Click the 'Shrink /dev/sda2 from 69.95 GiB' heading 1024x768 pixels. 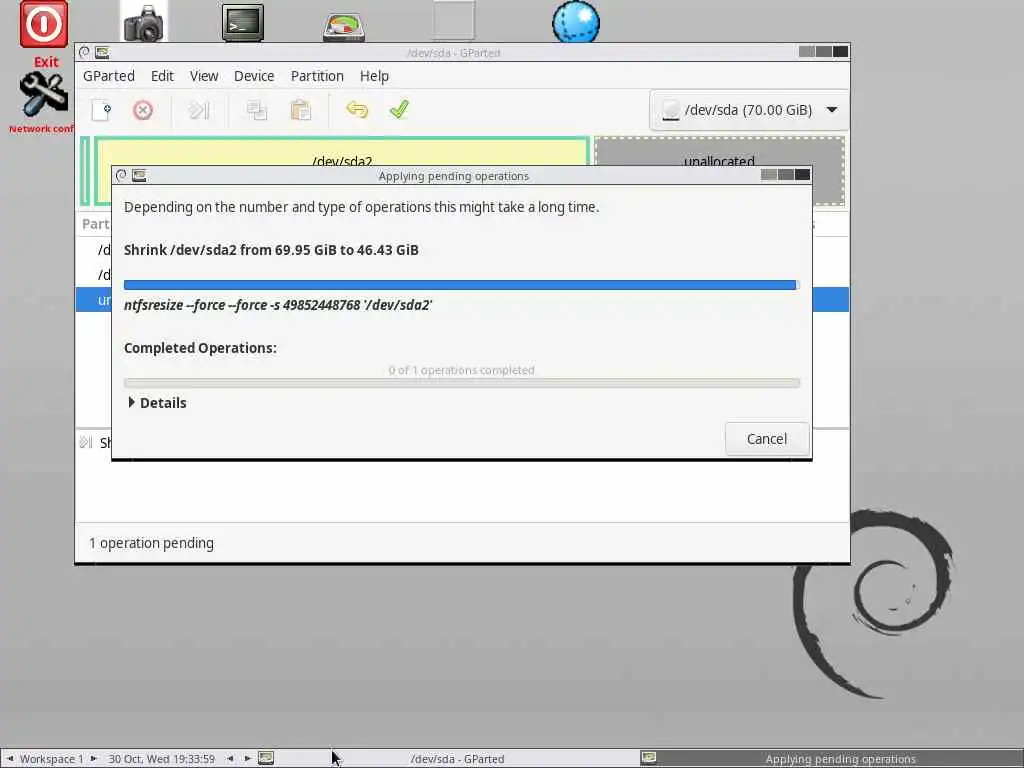[x=271, y=250]
